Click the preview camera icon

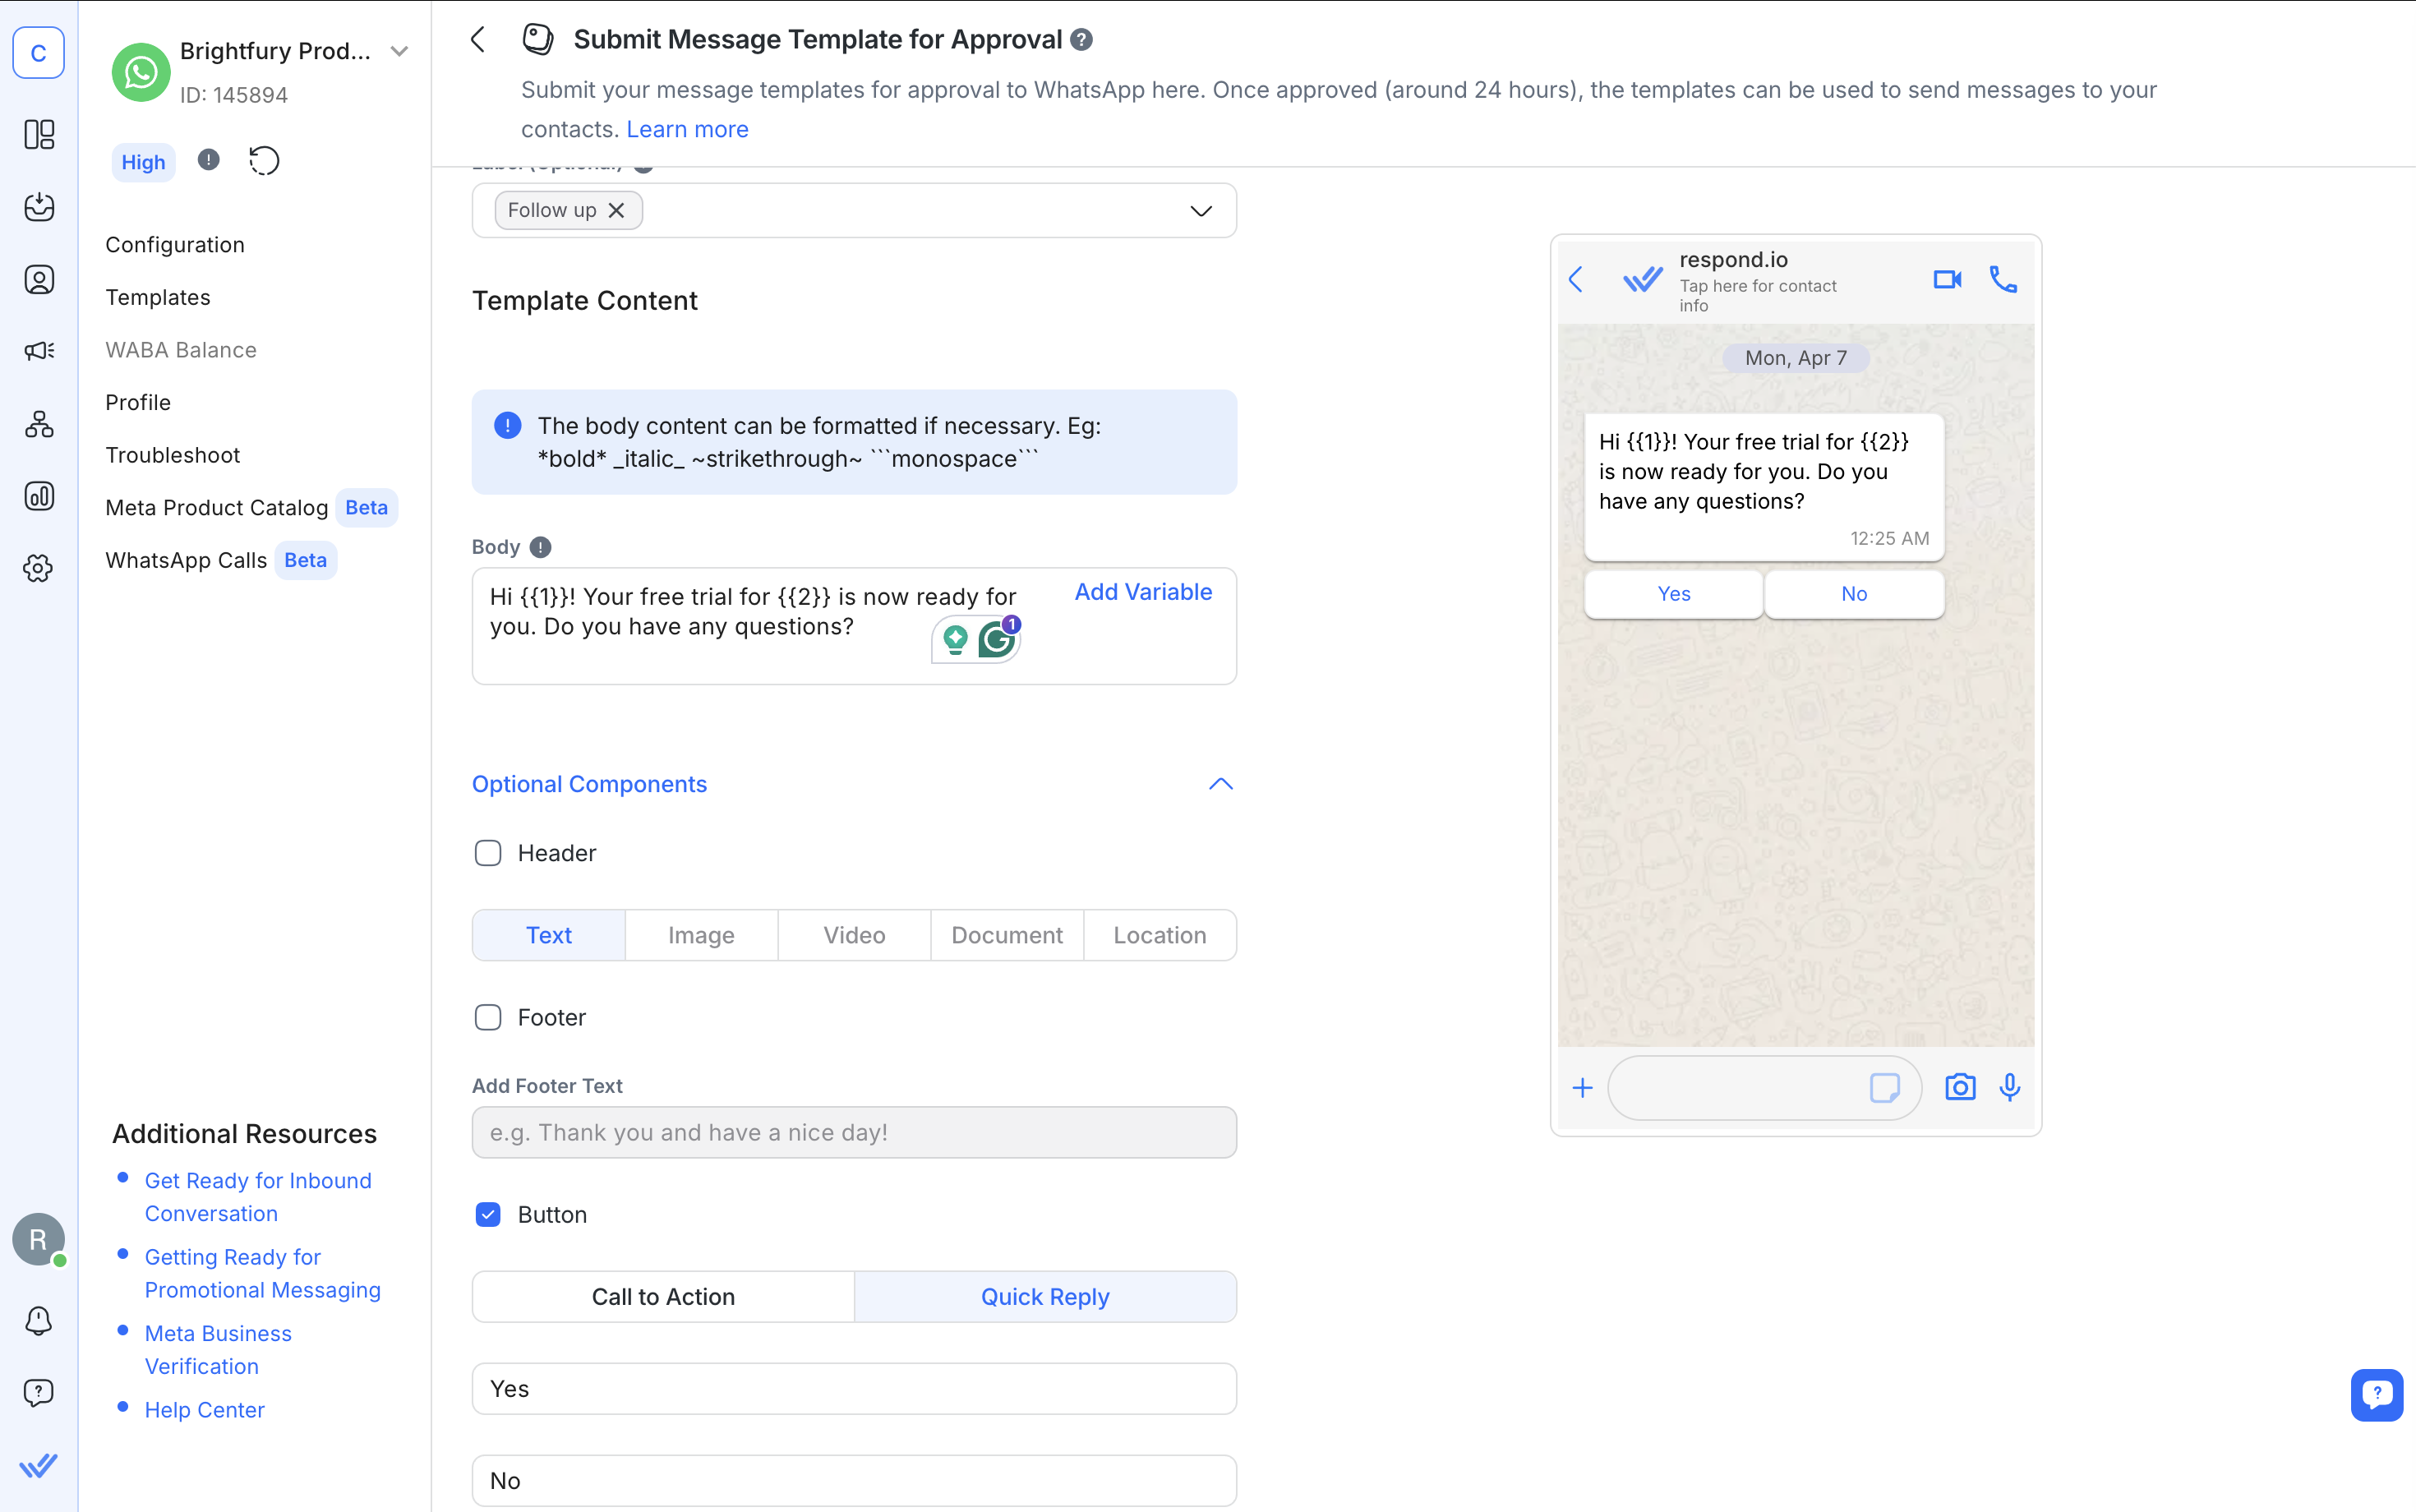1960,1087
